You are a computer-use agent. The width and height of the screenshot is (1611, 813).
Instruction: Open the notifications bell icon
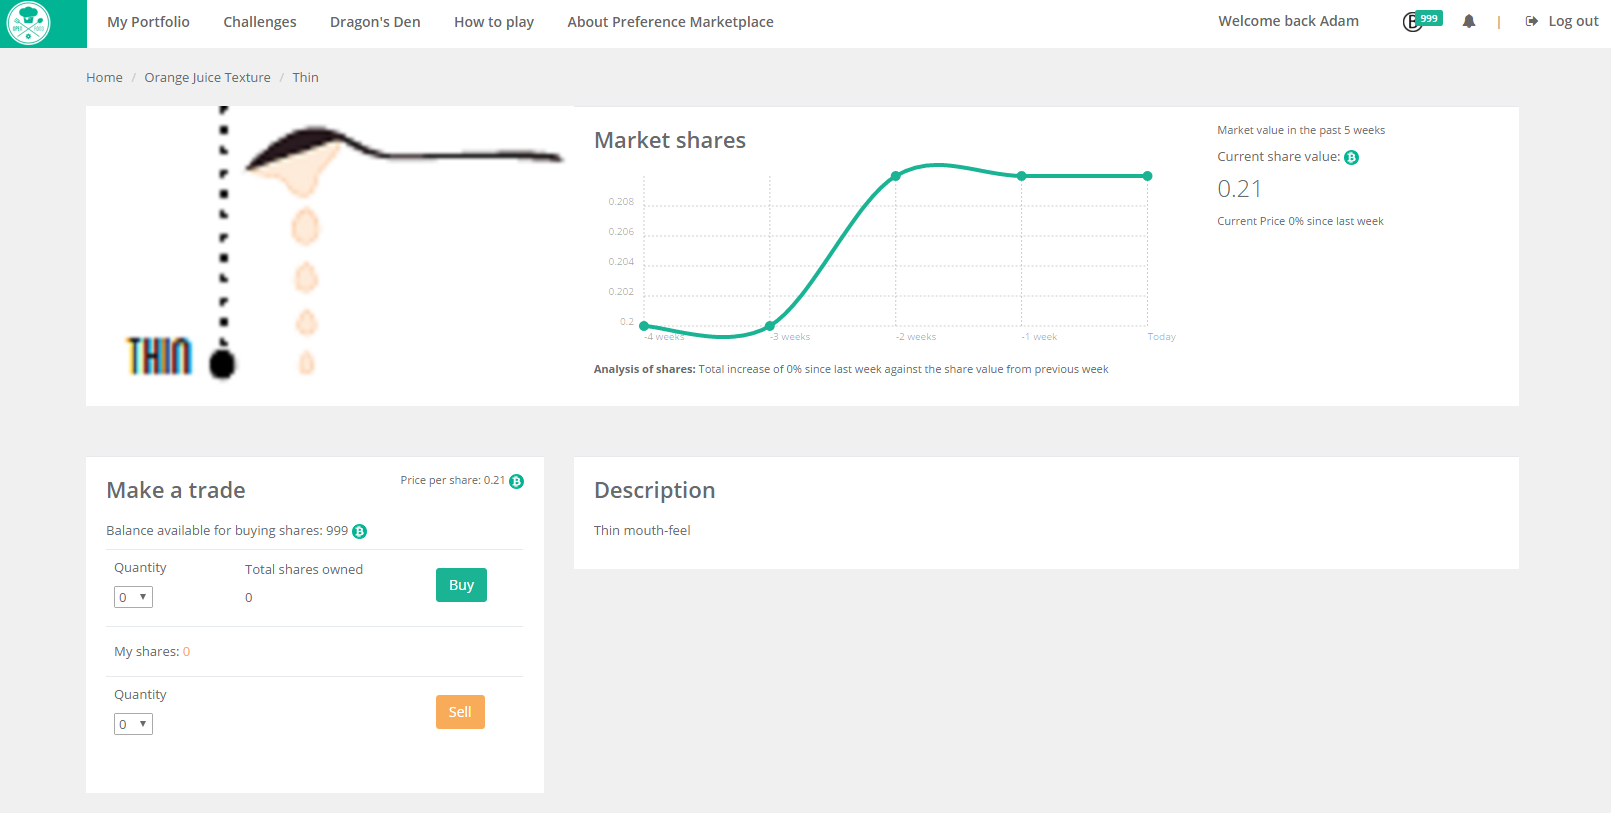(x=1468, y=21)
